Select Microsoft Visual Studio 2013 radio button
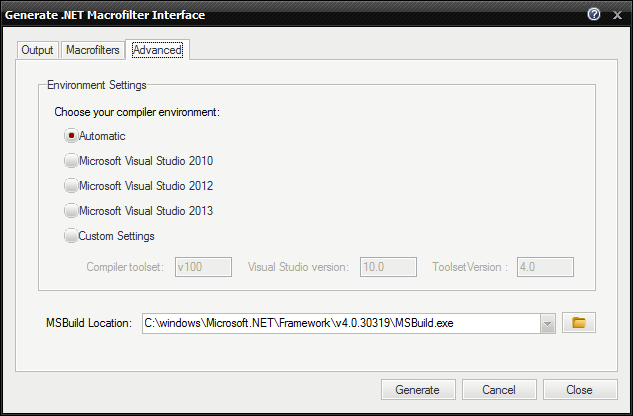633x416 pixels. (71, 211)
